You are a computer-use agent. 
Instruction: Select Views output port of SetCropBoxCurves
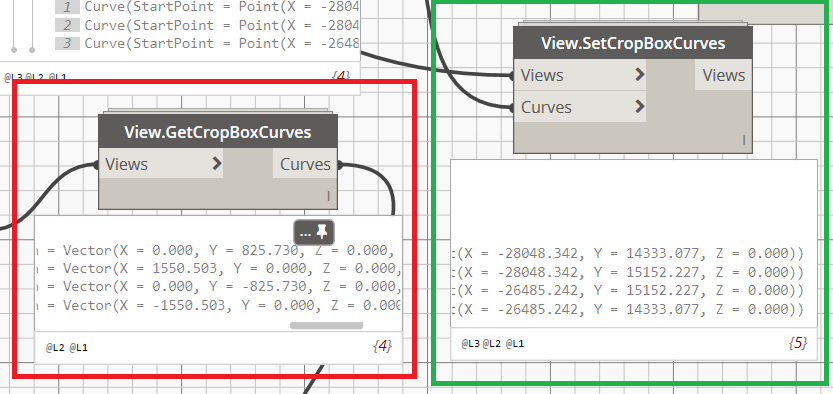click(724, 75)
